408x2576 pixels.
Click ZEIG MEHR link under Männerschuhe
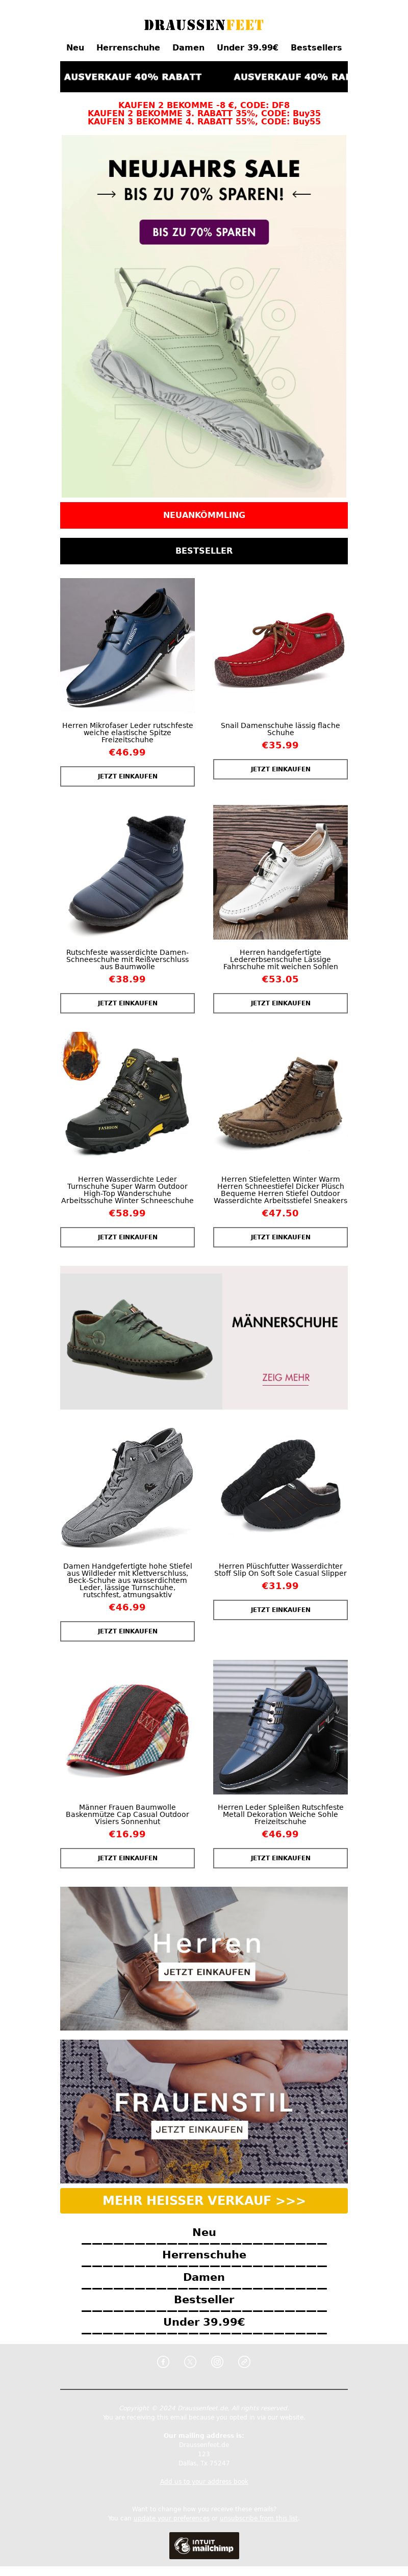[x=286, y=1378]
